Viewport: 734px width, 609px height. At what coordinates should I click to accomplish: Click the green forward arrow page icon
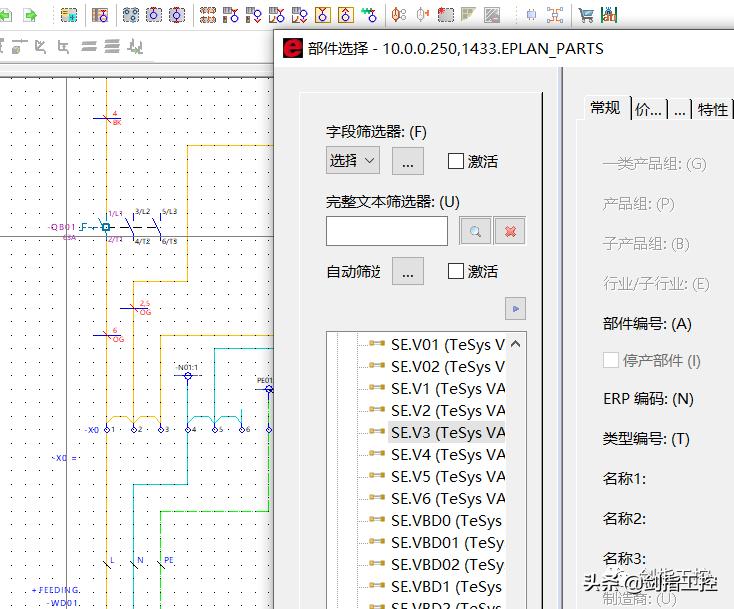pyautogui.click(x=30, y=15)
